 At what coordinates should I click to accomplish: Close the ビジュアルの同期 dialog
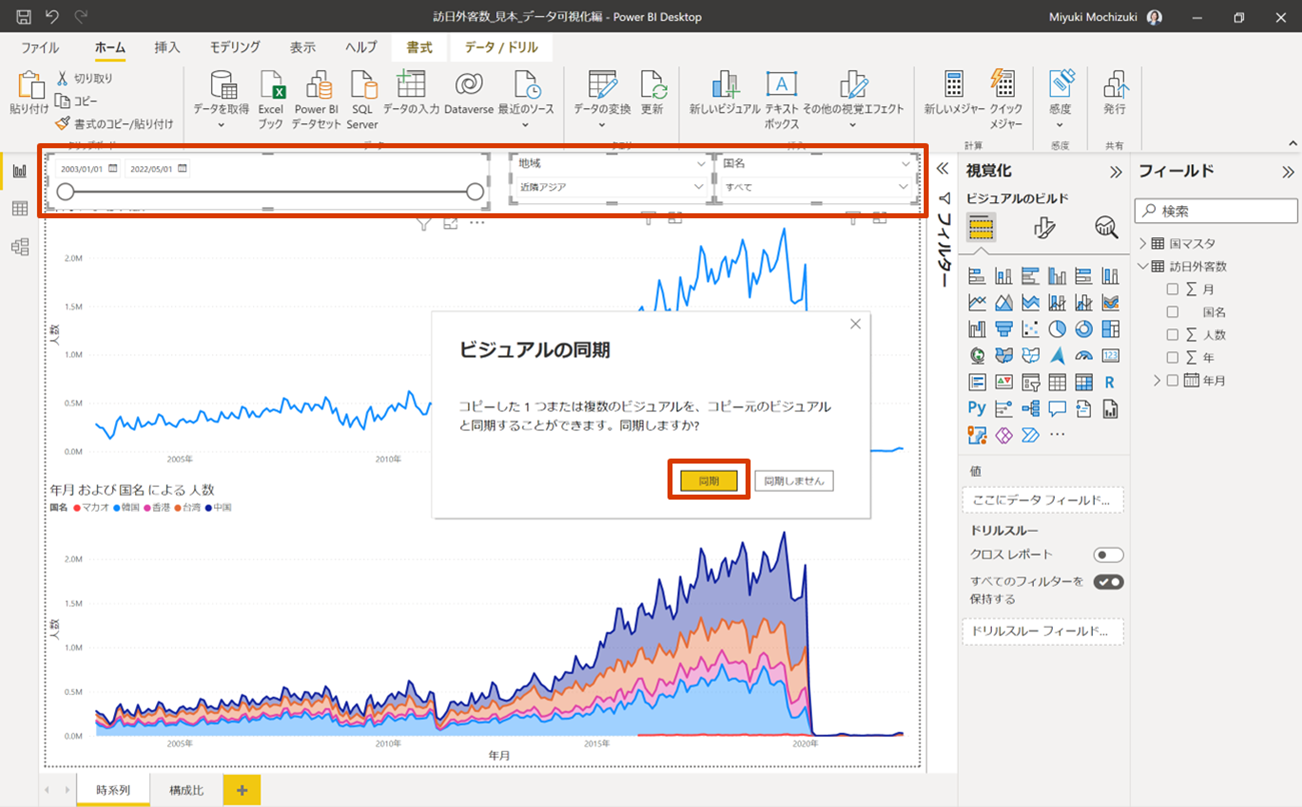(855, 324)
